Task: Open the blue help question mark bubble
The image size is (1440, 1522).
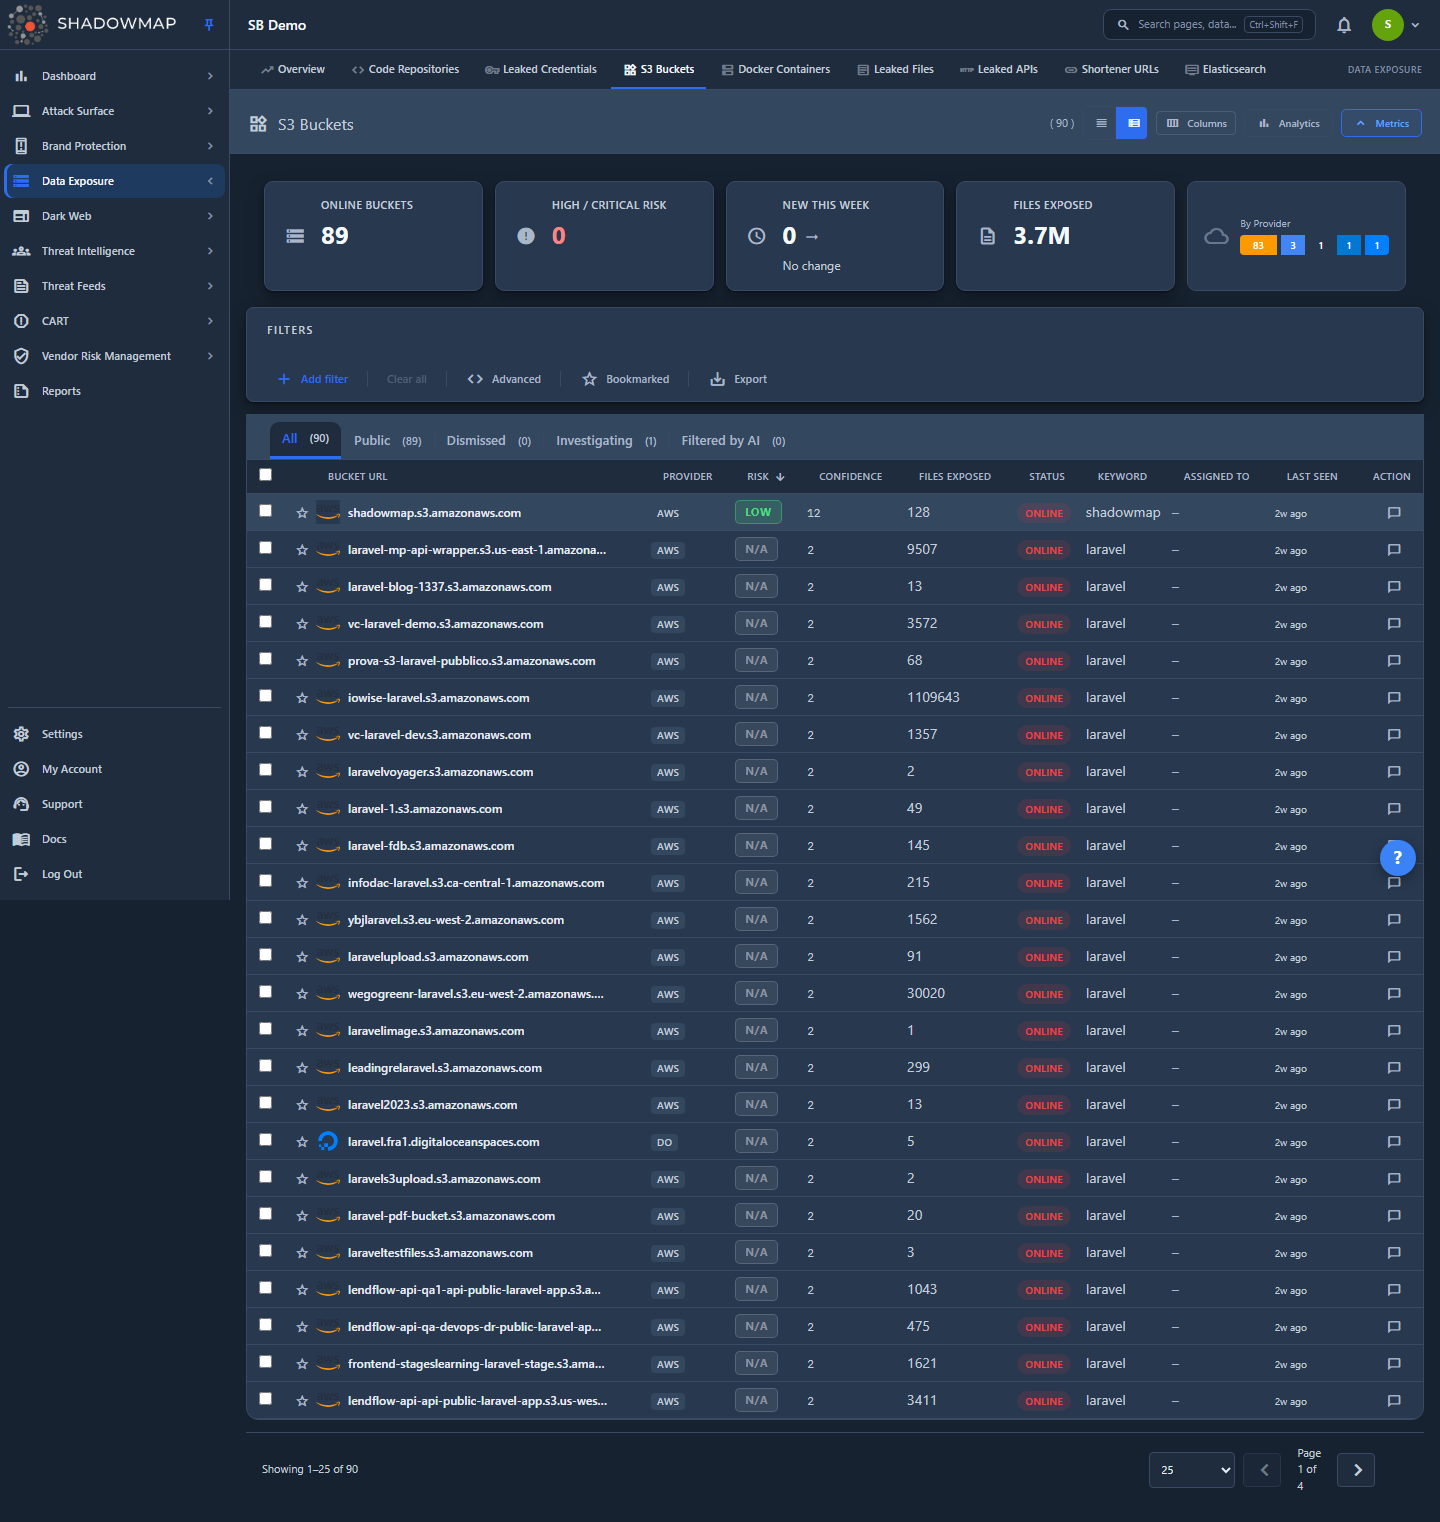Action: (1397, 857)
